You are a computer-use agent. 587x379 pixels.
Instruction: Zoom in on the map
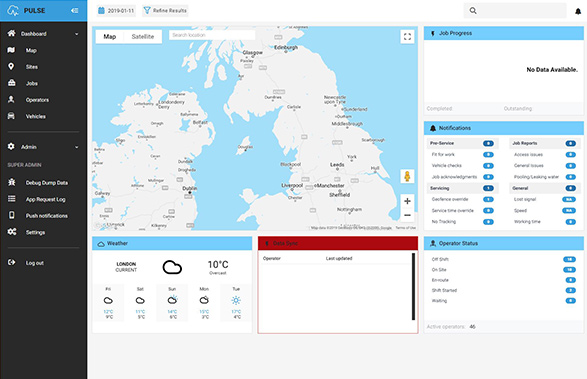tap(407, 201)
